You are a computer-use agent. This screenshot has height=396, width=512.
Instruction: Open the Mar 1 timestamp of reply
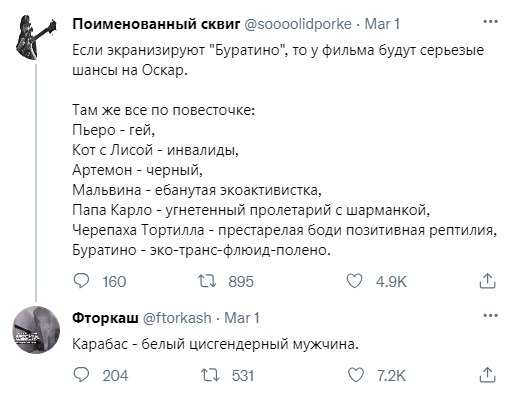pos(242,318)
